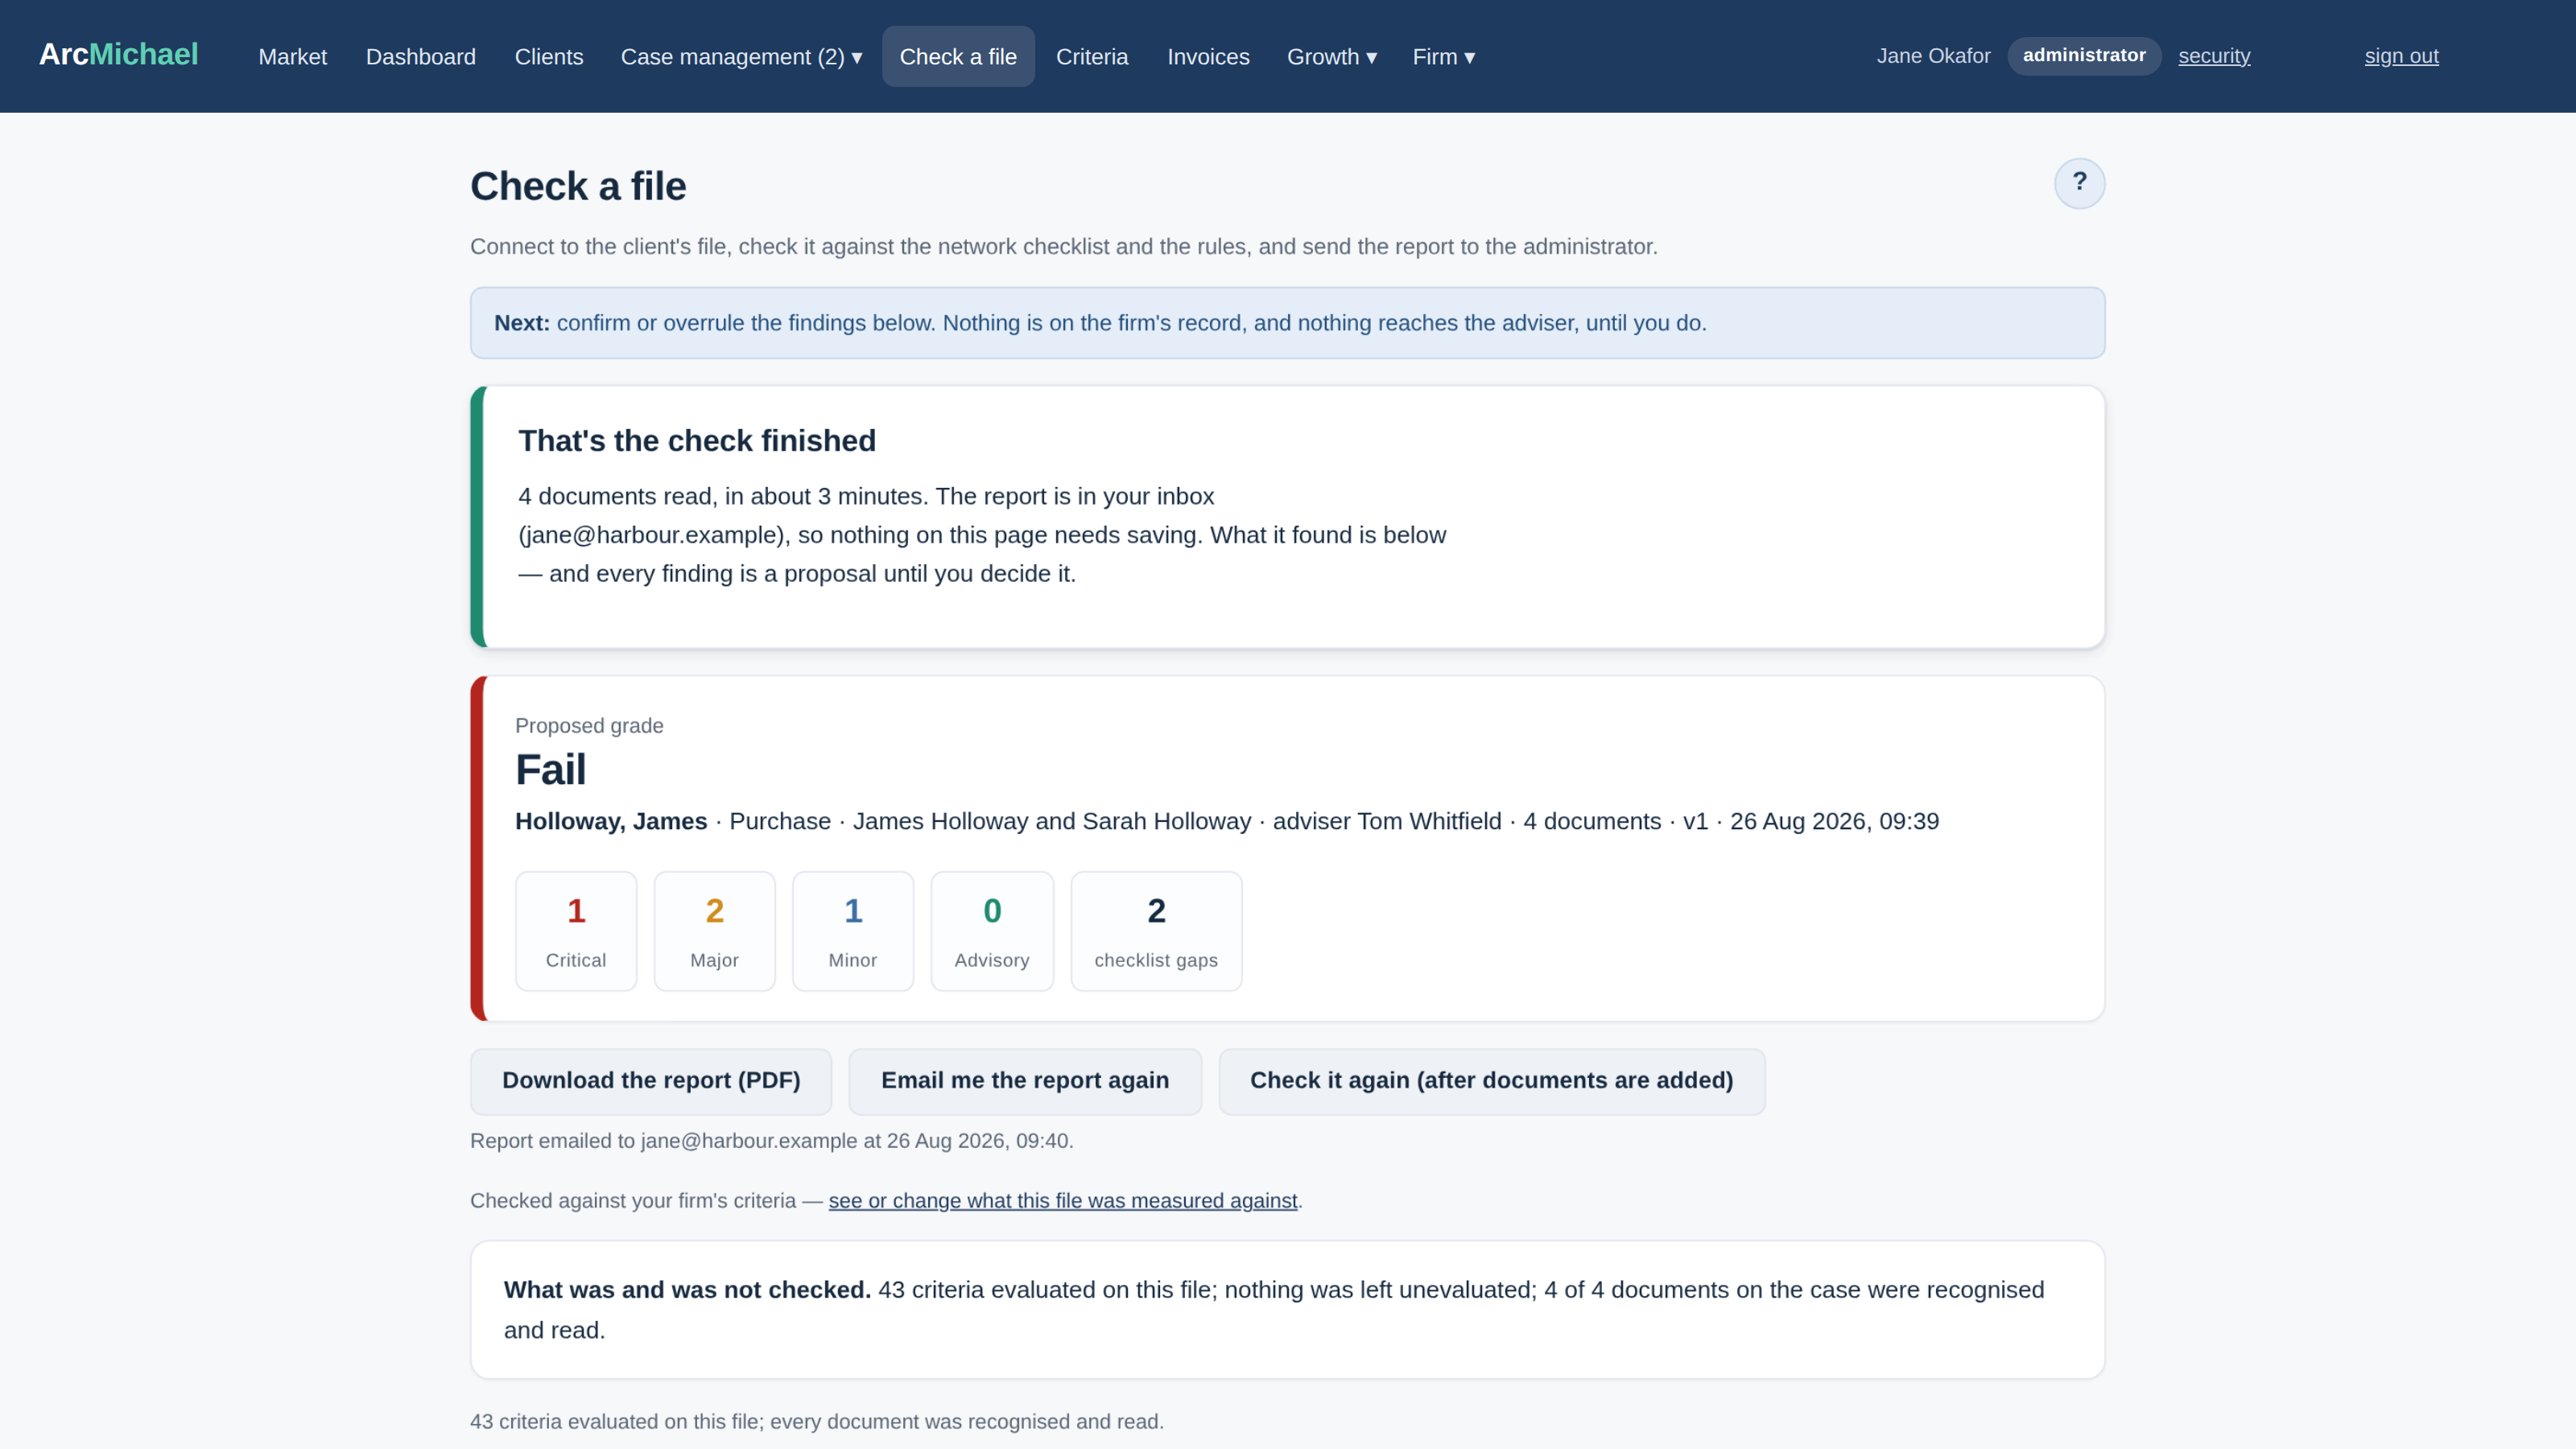Click the 'Check a file' page heading

(x=578, y=187)
